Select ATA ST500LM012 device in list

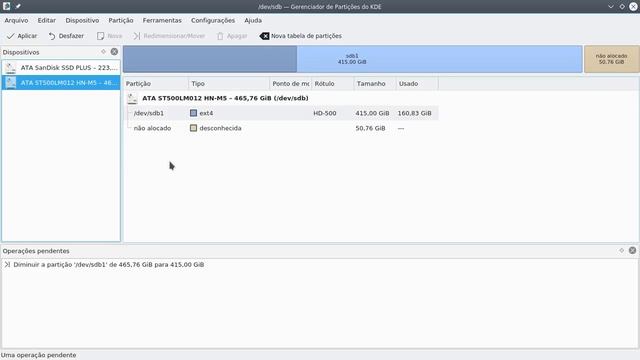[61, 83]
